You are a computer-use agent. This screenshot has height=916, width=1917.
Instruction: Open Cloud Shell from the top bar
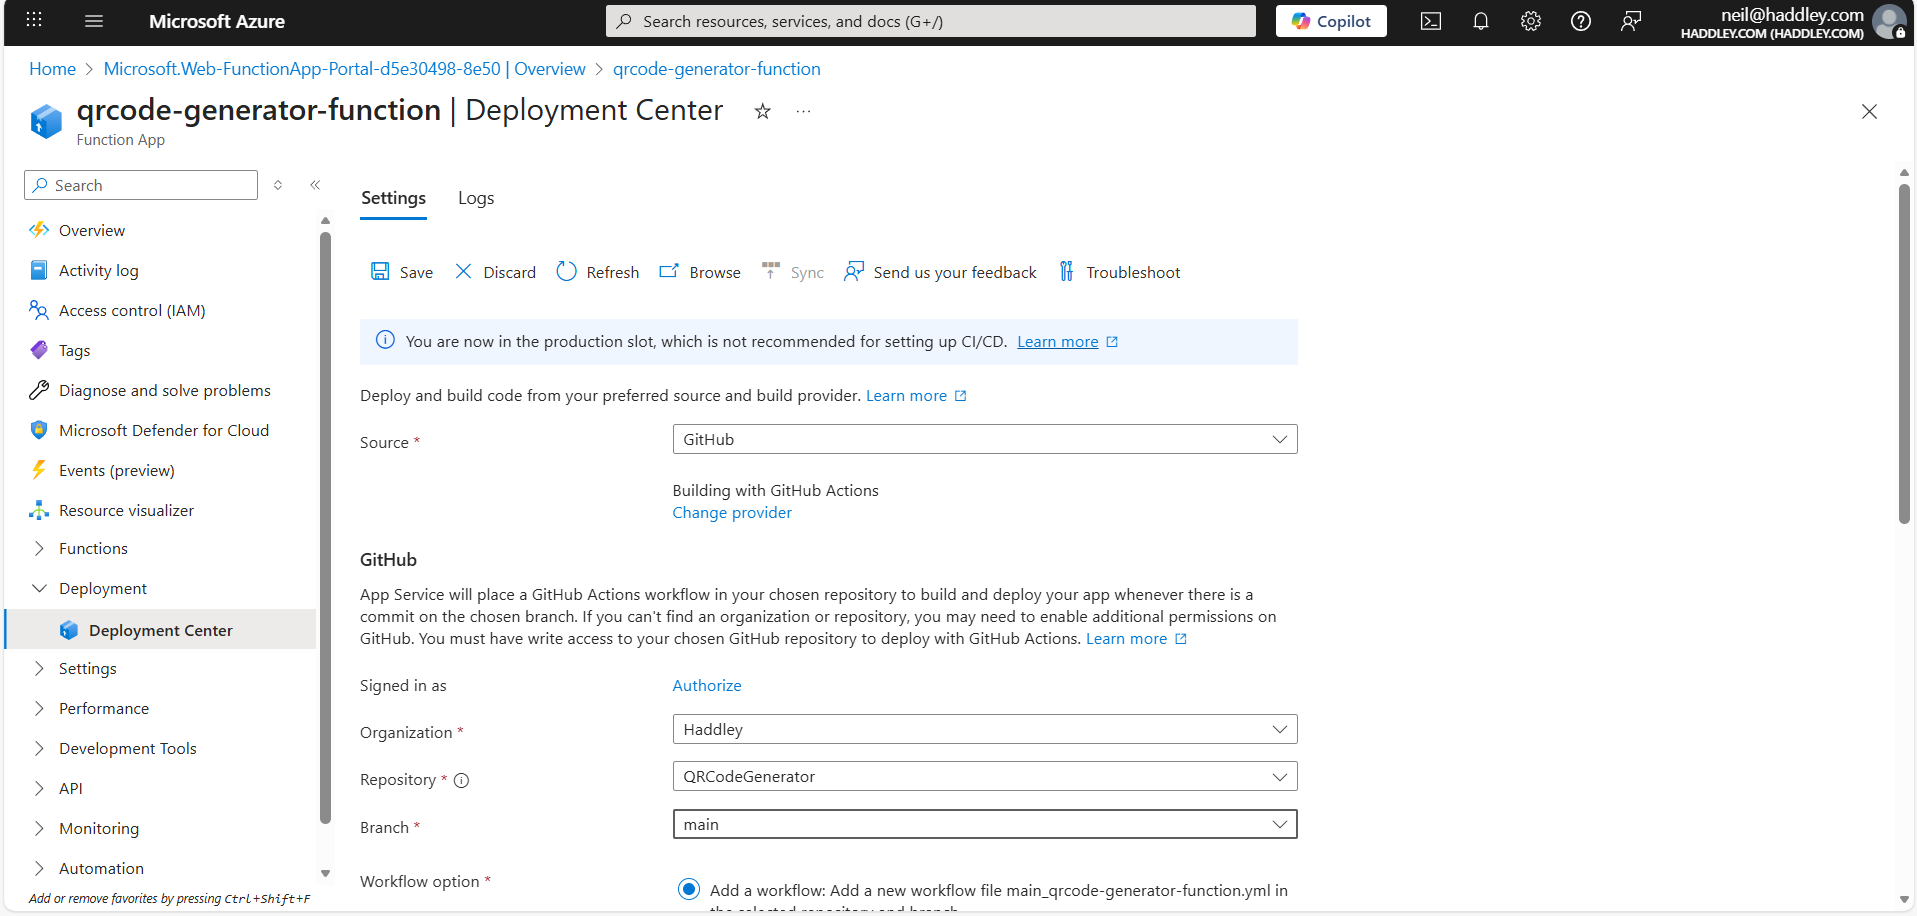[x=1430, y=20]
